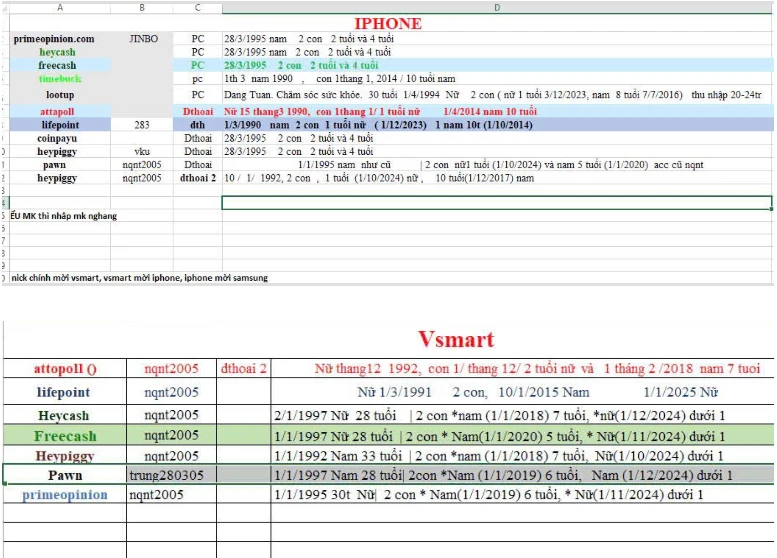Screen dimensions: 777x558
Task: Click nqnt2005 in the Vsmart primeopinion row
Action: tap(171, 495)
